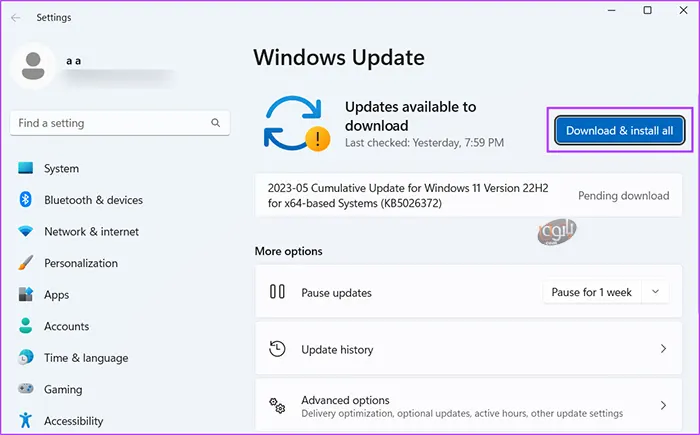Viewport: 700px width, 435px height.
Task: Click the Gaming controller icon
Action: [25, 389]
